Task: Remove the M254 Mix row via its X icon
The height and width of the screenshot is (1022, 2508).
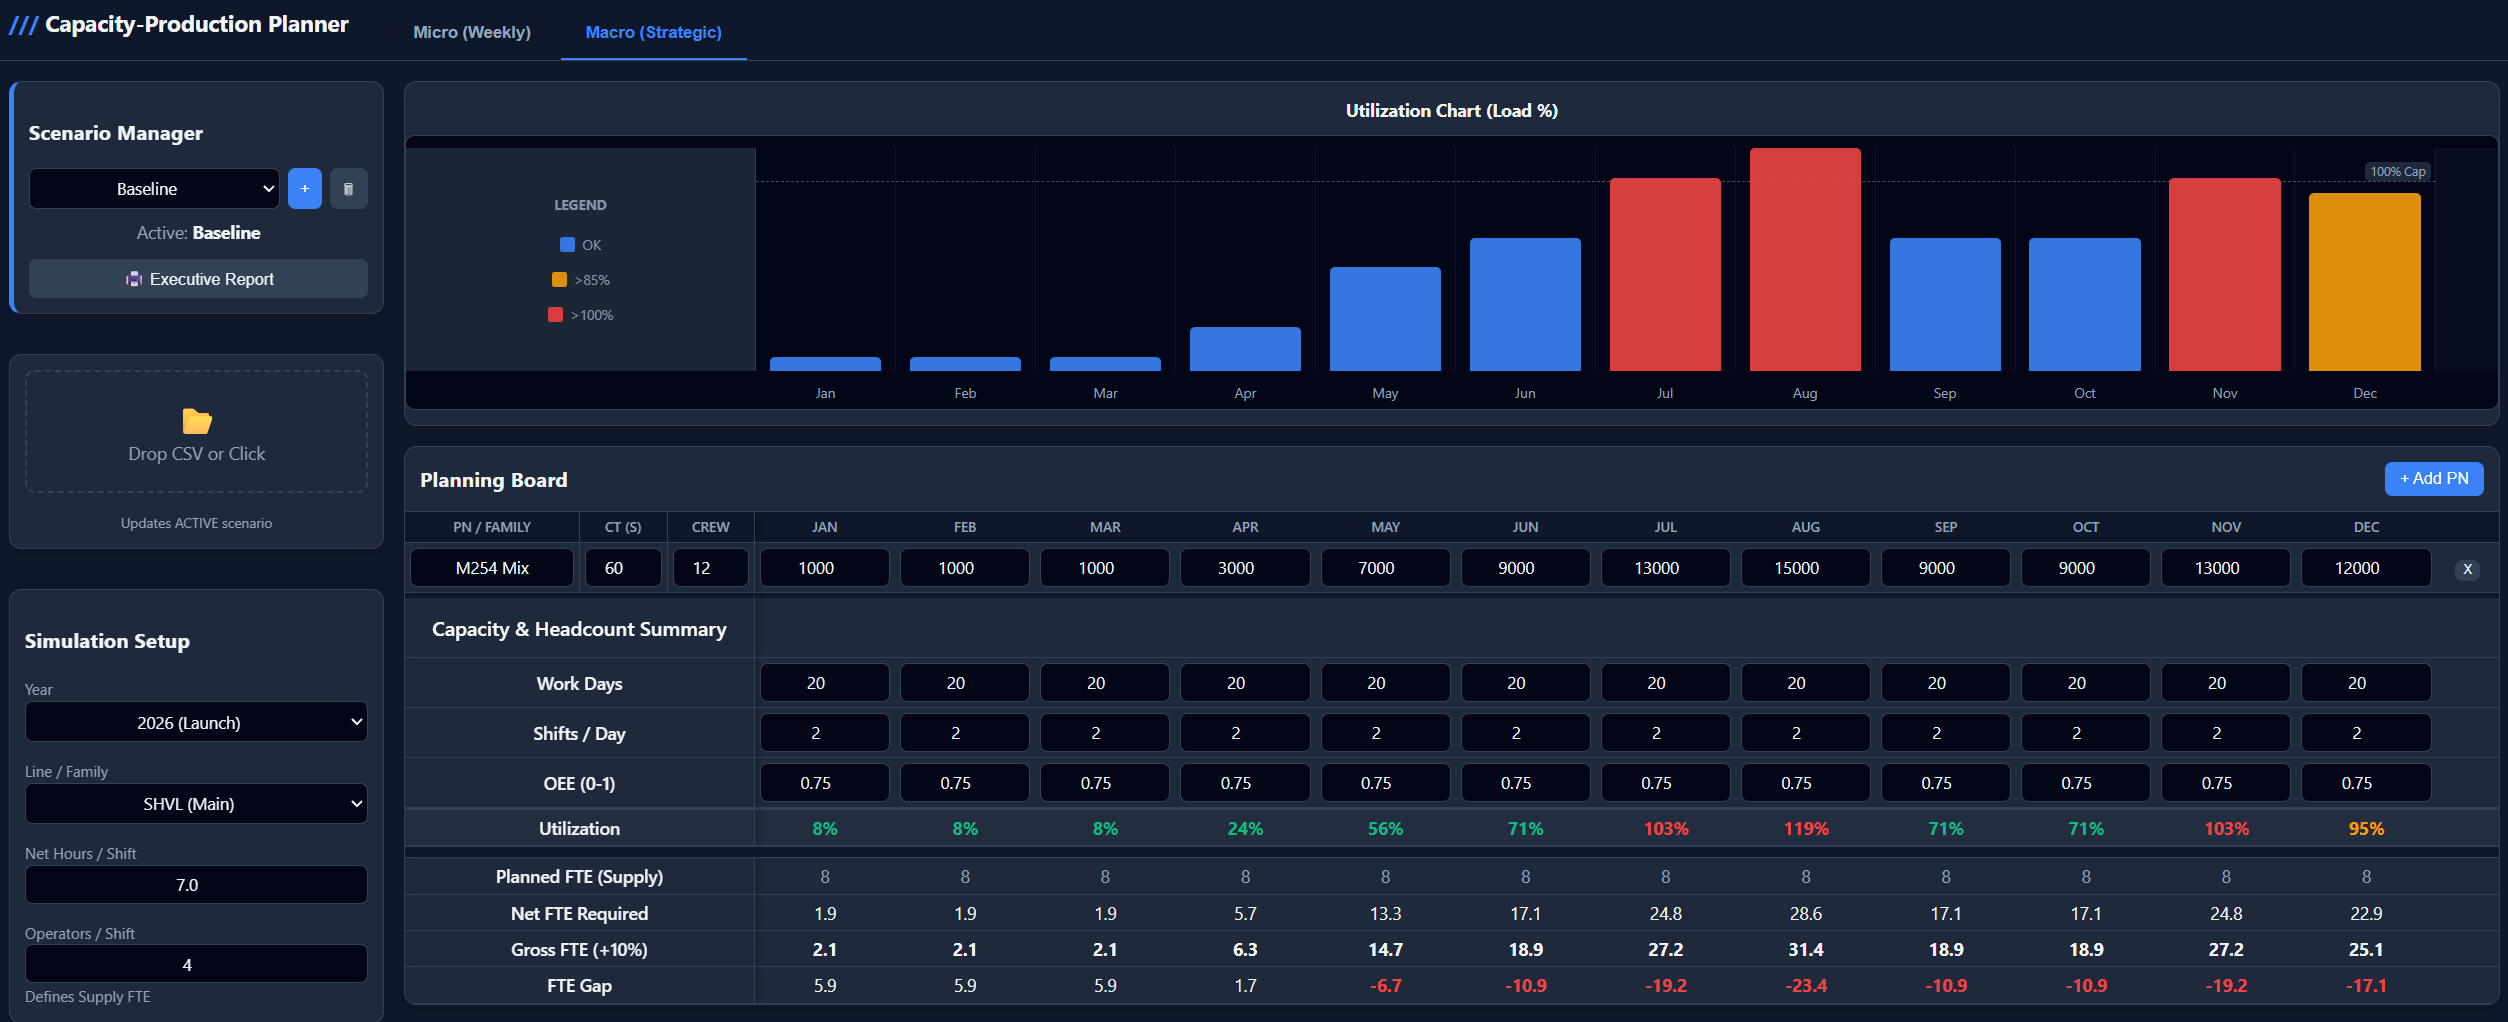Action: pos(2466,569)
